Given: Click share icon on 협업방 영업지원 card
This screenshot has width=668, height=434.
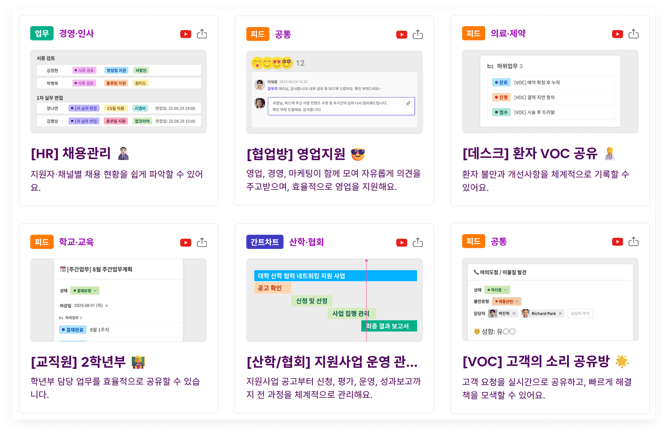Looking at the screenshot, I should [x=418, y=34].
